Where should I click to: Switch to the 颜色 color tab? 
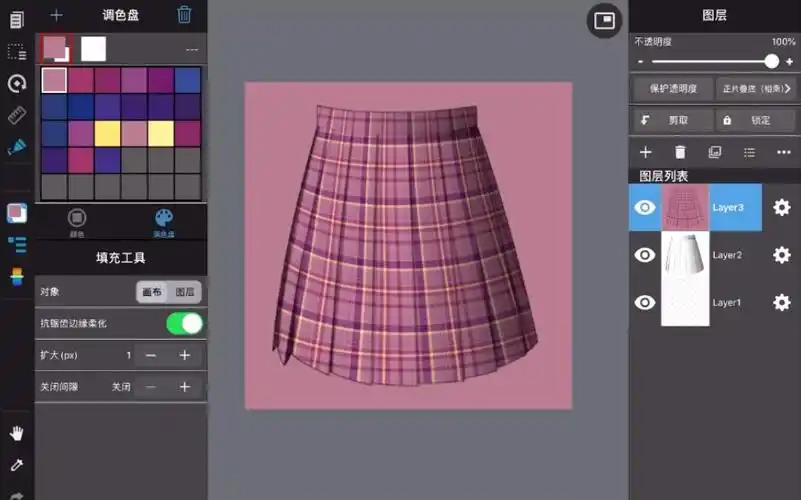click(x=77, y=221)
